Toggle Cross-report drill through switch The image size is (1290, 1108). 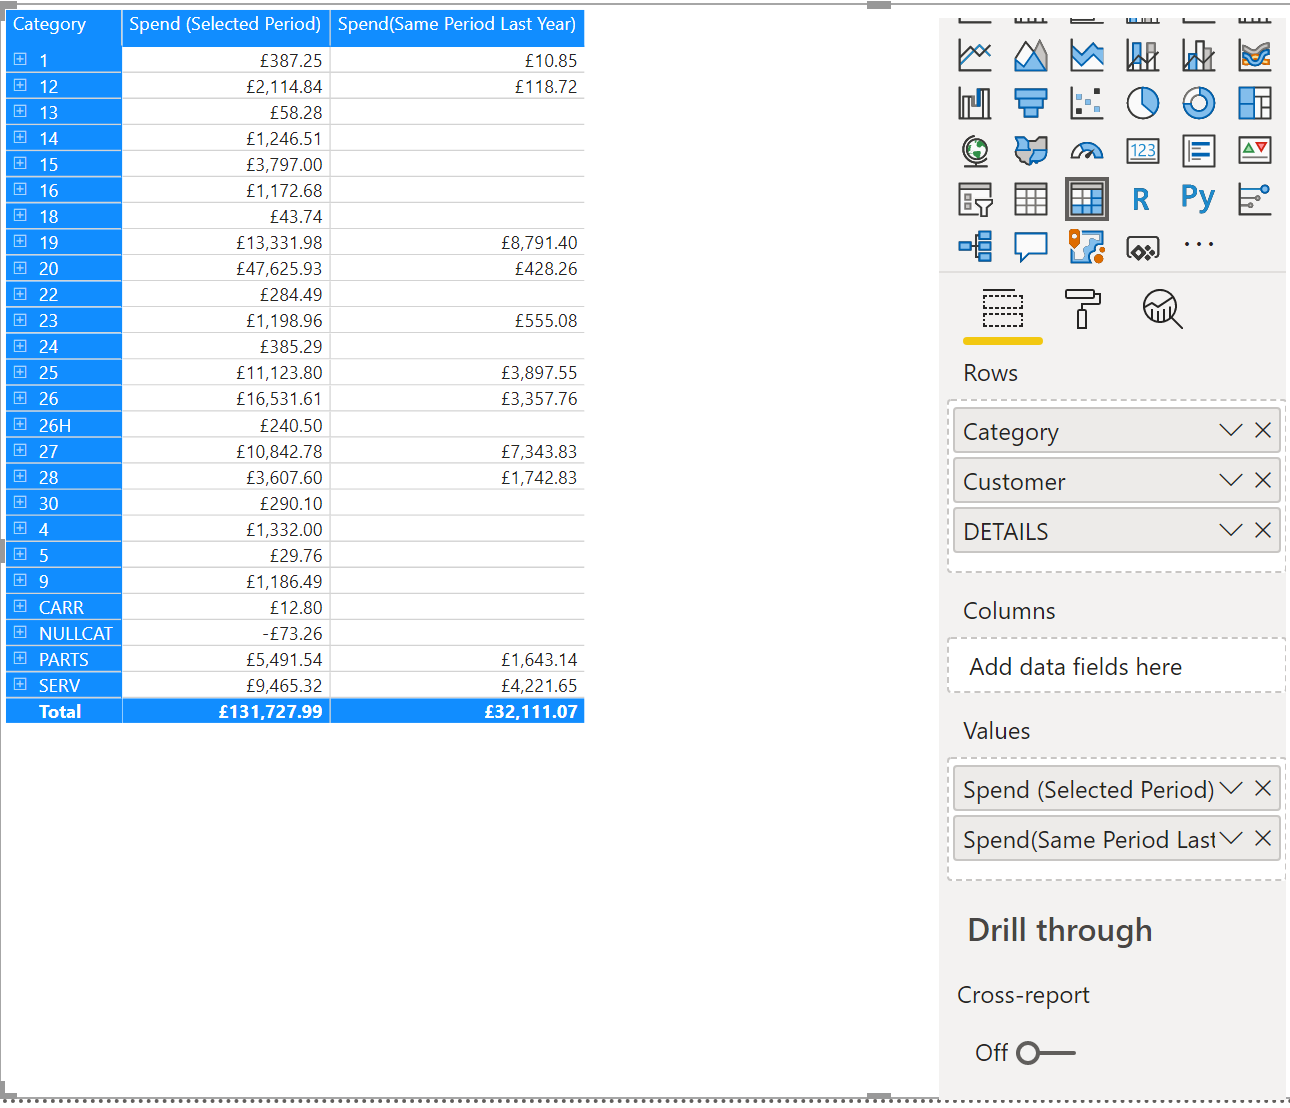pyautogui.click(x=1045, y=1053)
